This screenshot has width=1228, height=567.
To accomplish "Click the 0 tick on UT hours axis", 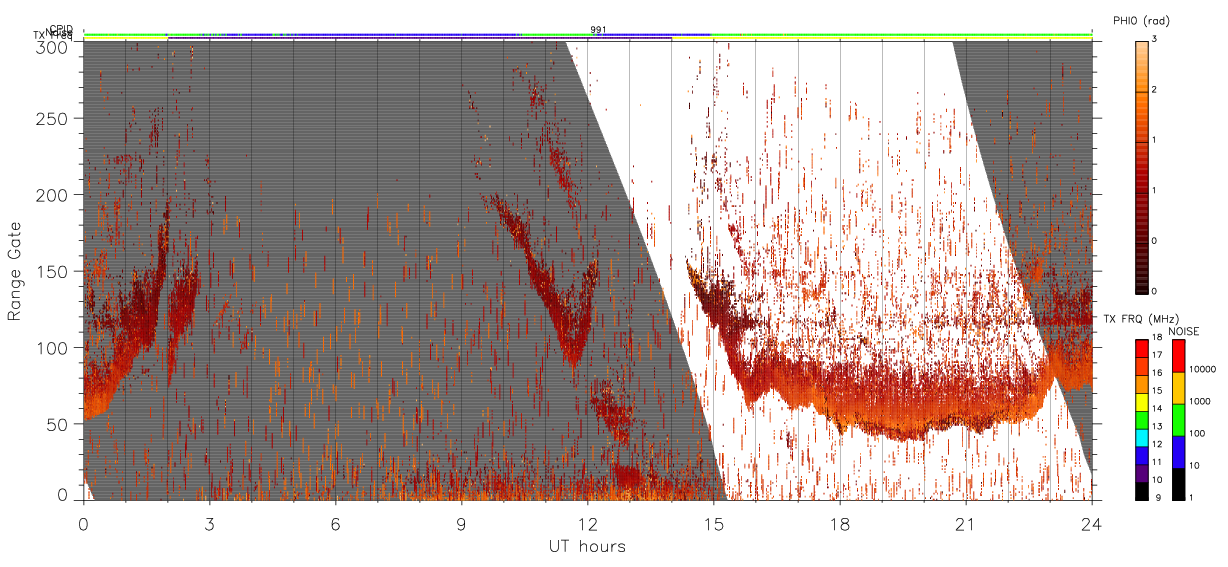I will tap(84, 522).
